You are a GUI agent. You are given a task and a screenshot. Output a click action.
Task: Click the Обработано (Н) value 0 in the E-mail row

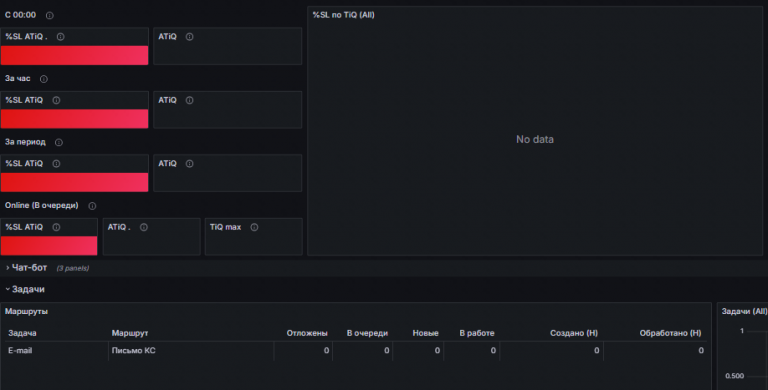coord(701,350)
